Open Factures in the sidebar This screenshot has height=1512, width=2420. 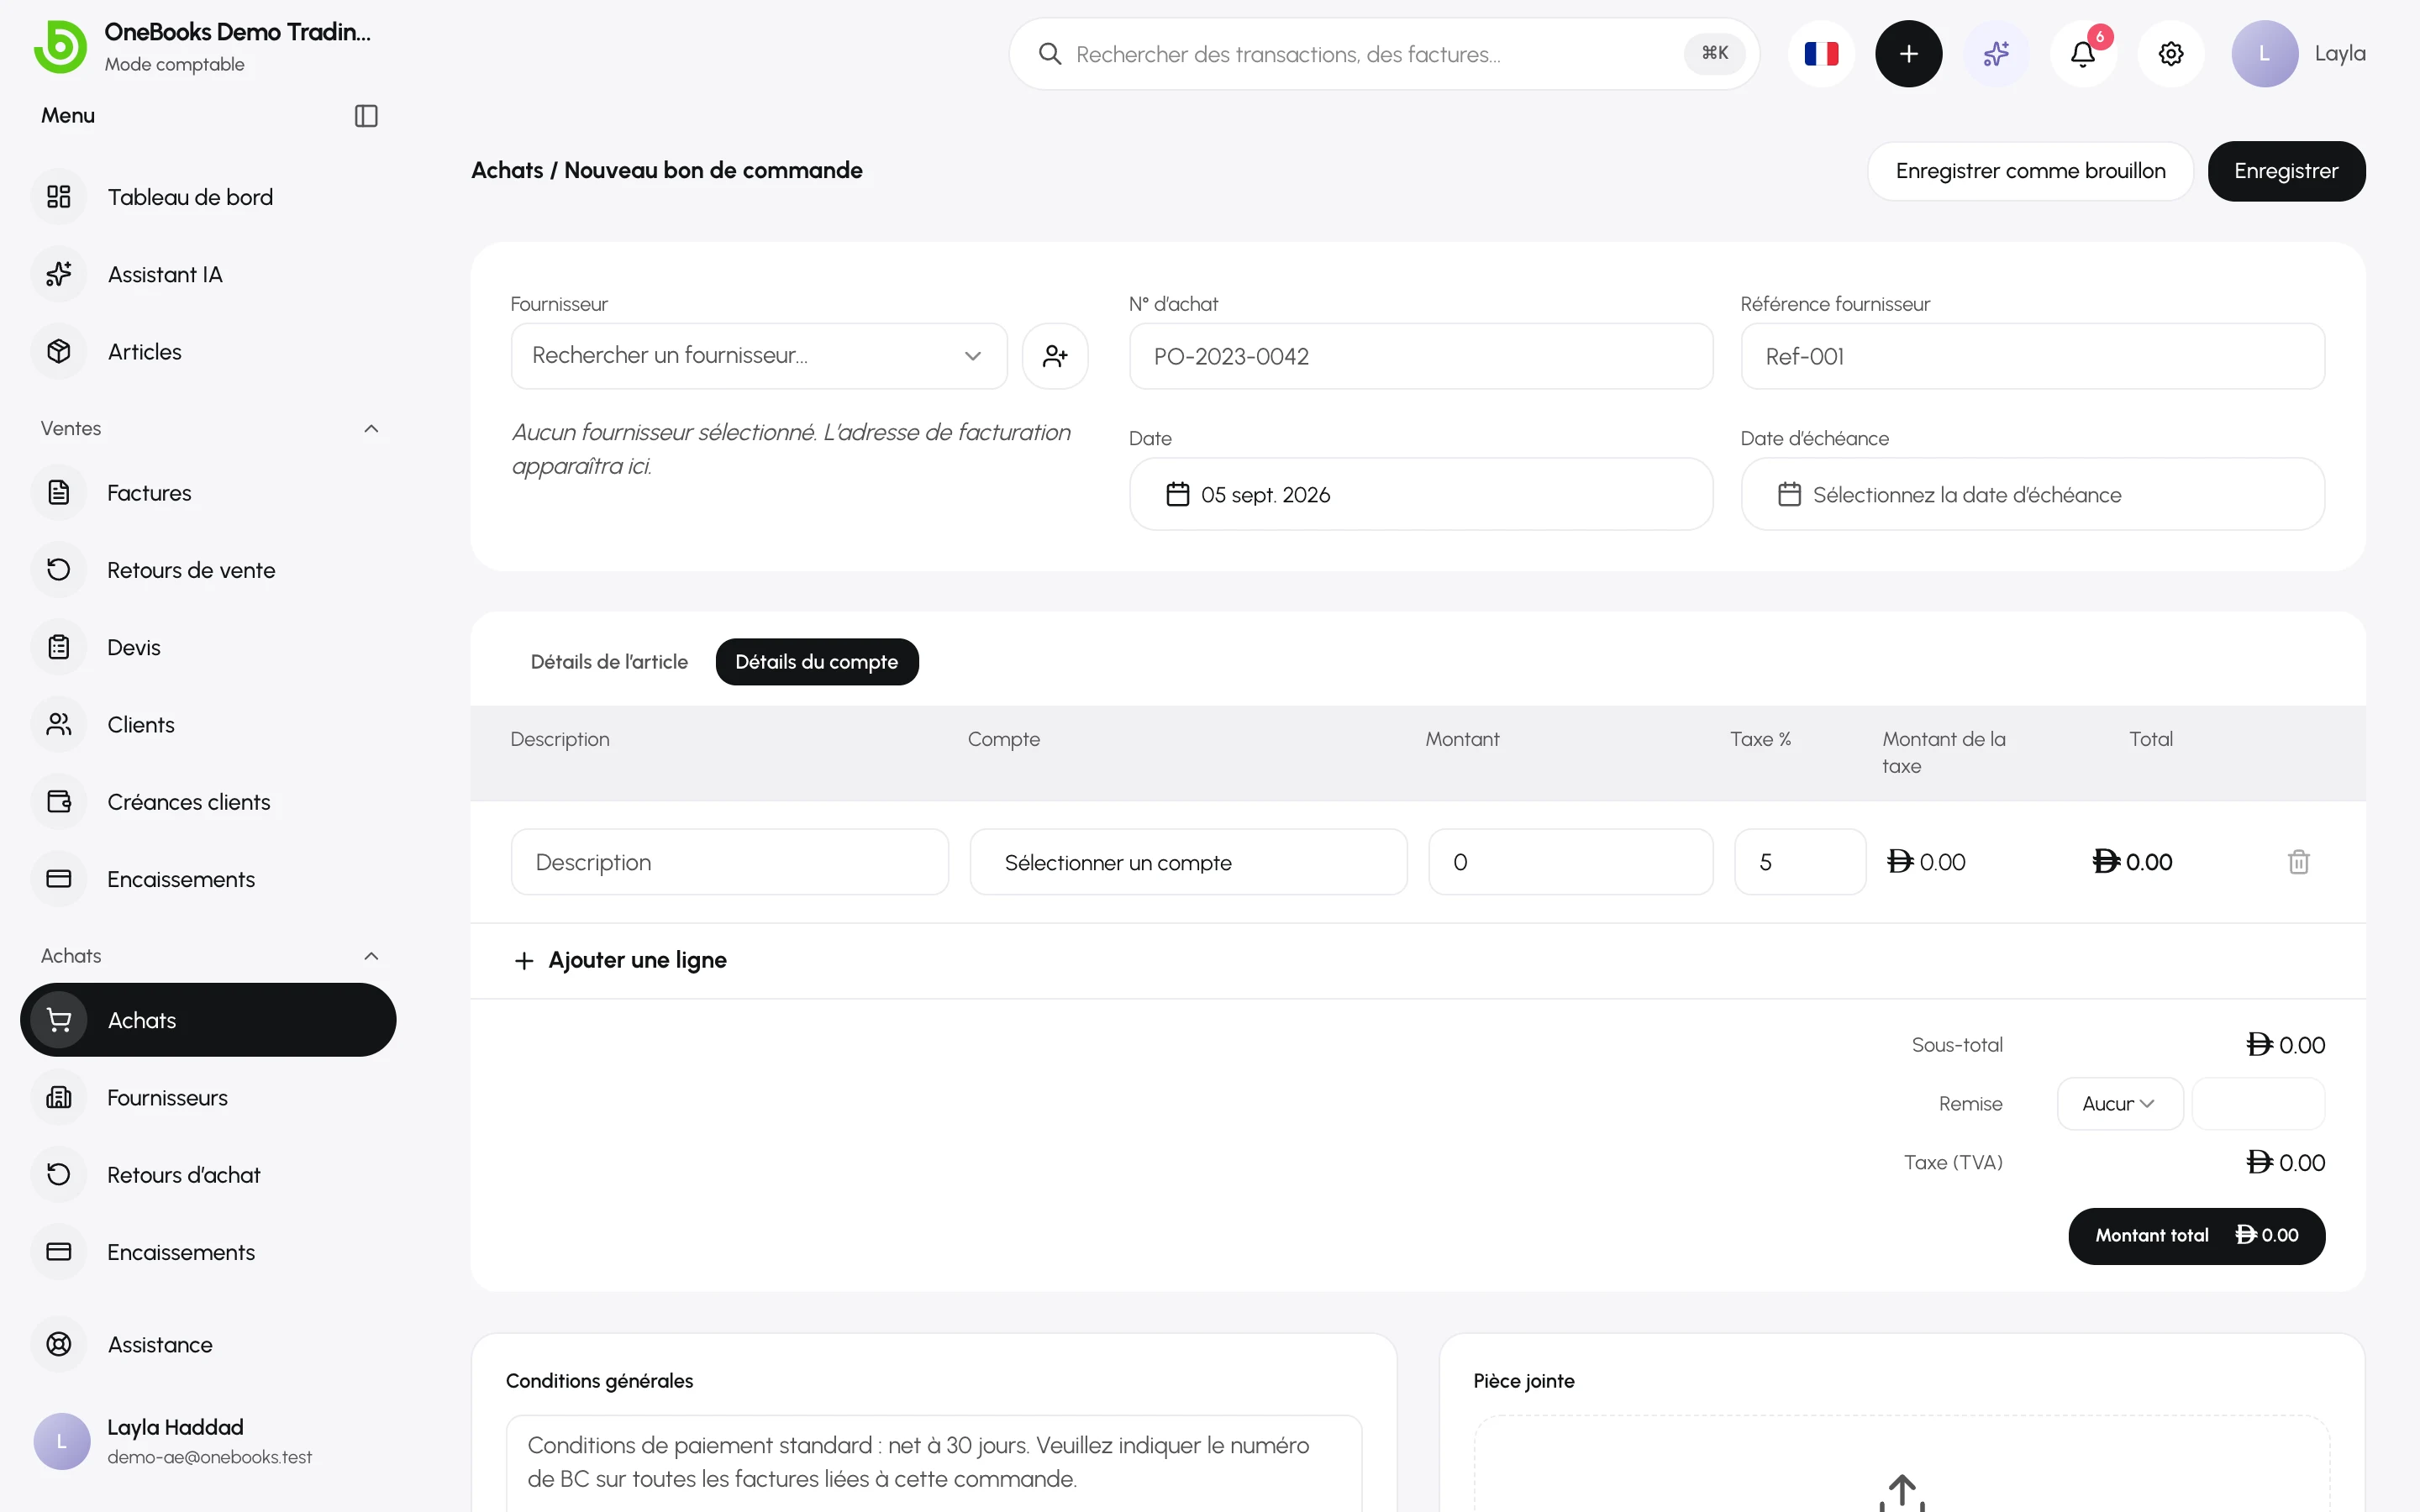[208, 493]
